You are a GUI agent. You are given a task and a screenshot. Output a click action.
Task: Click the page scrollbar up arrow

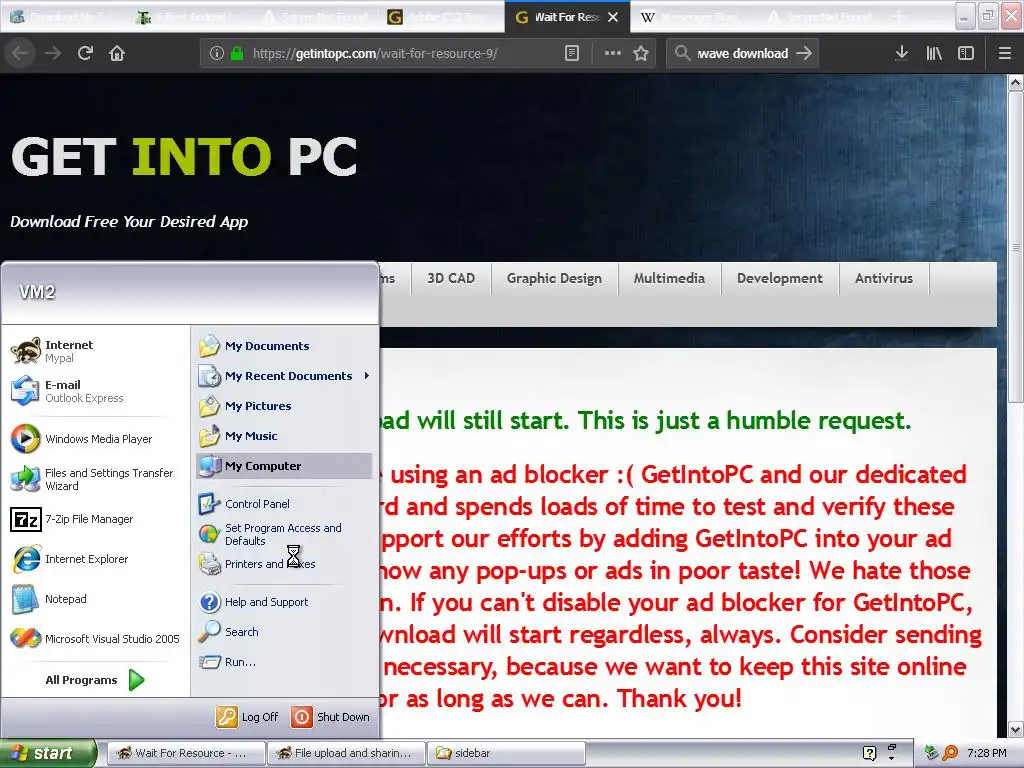(1015, 83)
